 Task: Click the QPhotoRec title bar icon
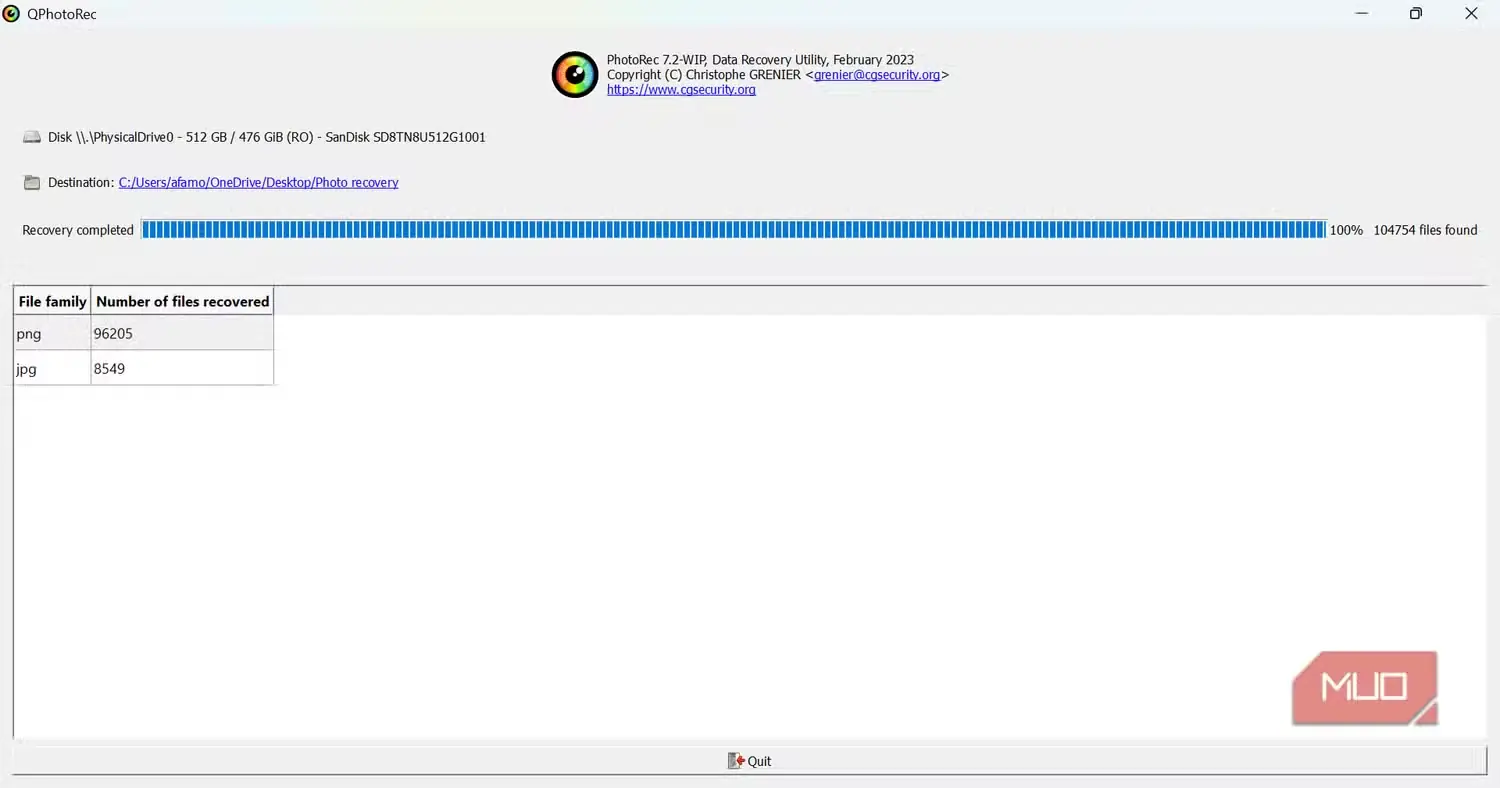tap(11, 14)
